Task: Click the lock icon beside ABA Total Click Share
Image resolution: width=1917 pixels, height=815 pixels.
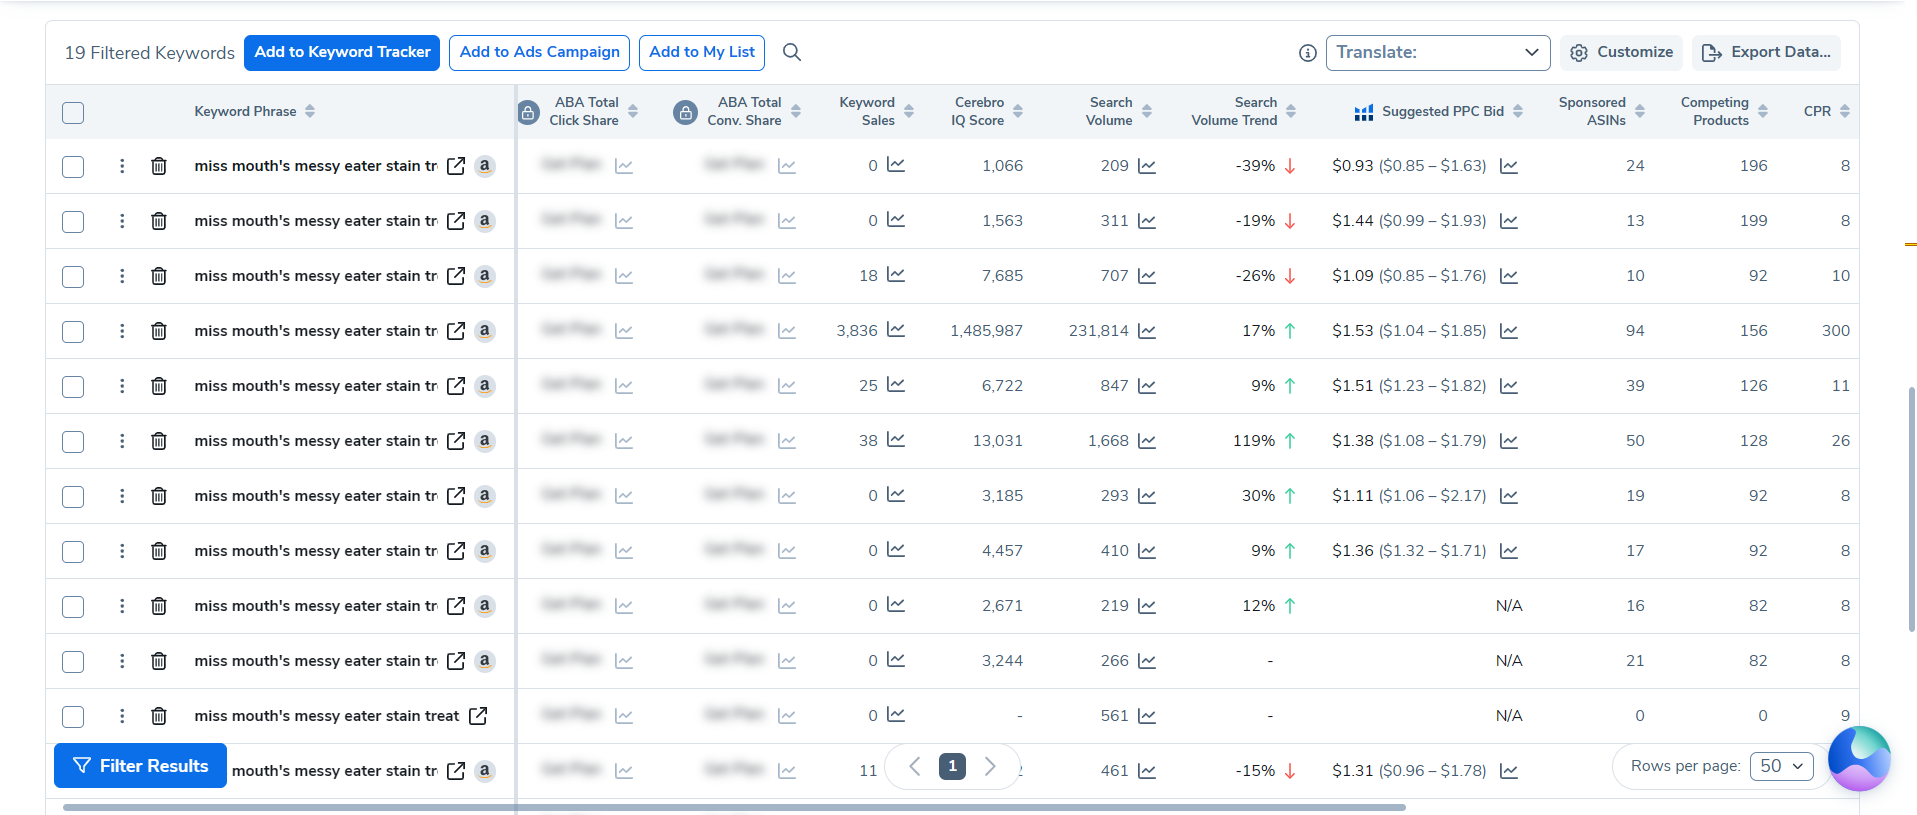Action: 529,112
